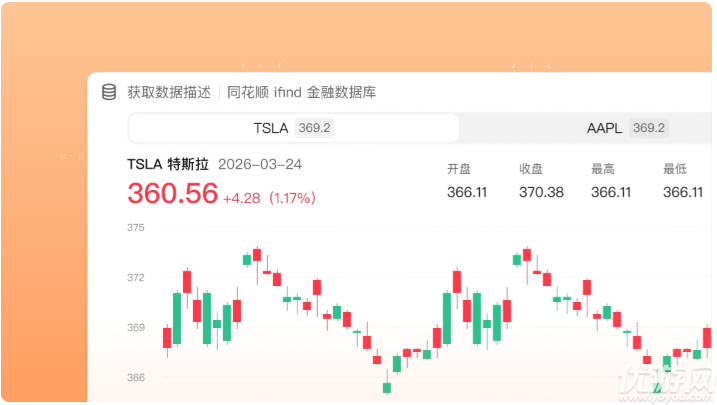
Task: Click the 366 y-axis label
Action: 136,378
